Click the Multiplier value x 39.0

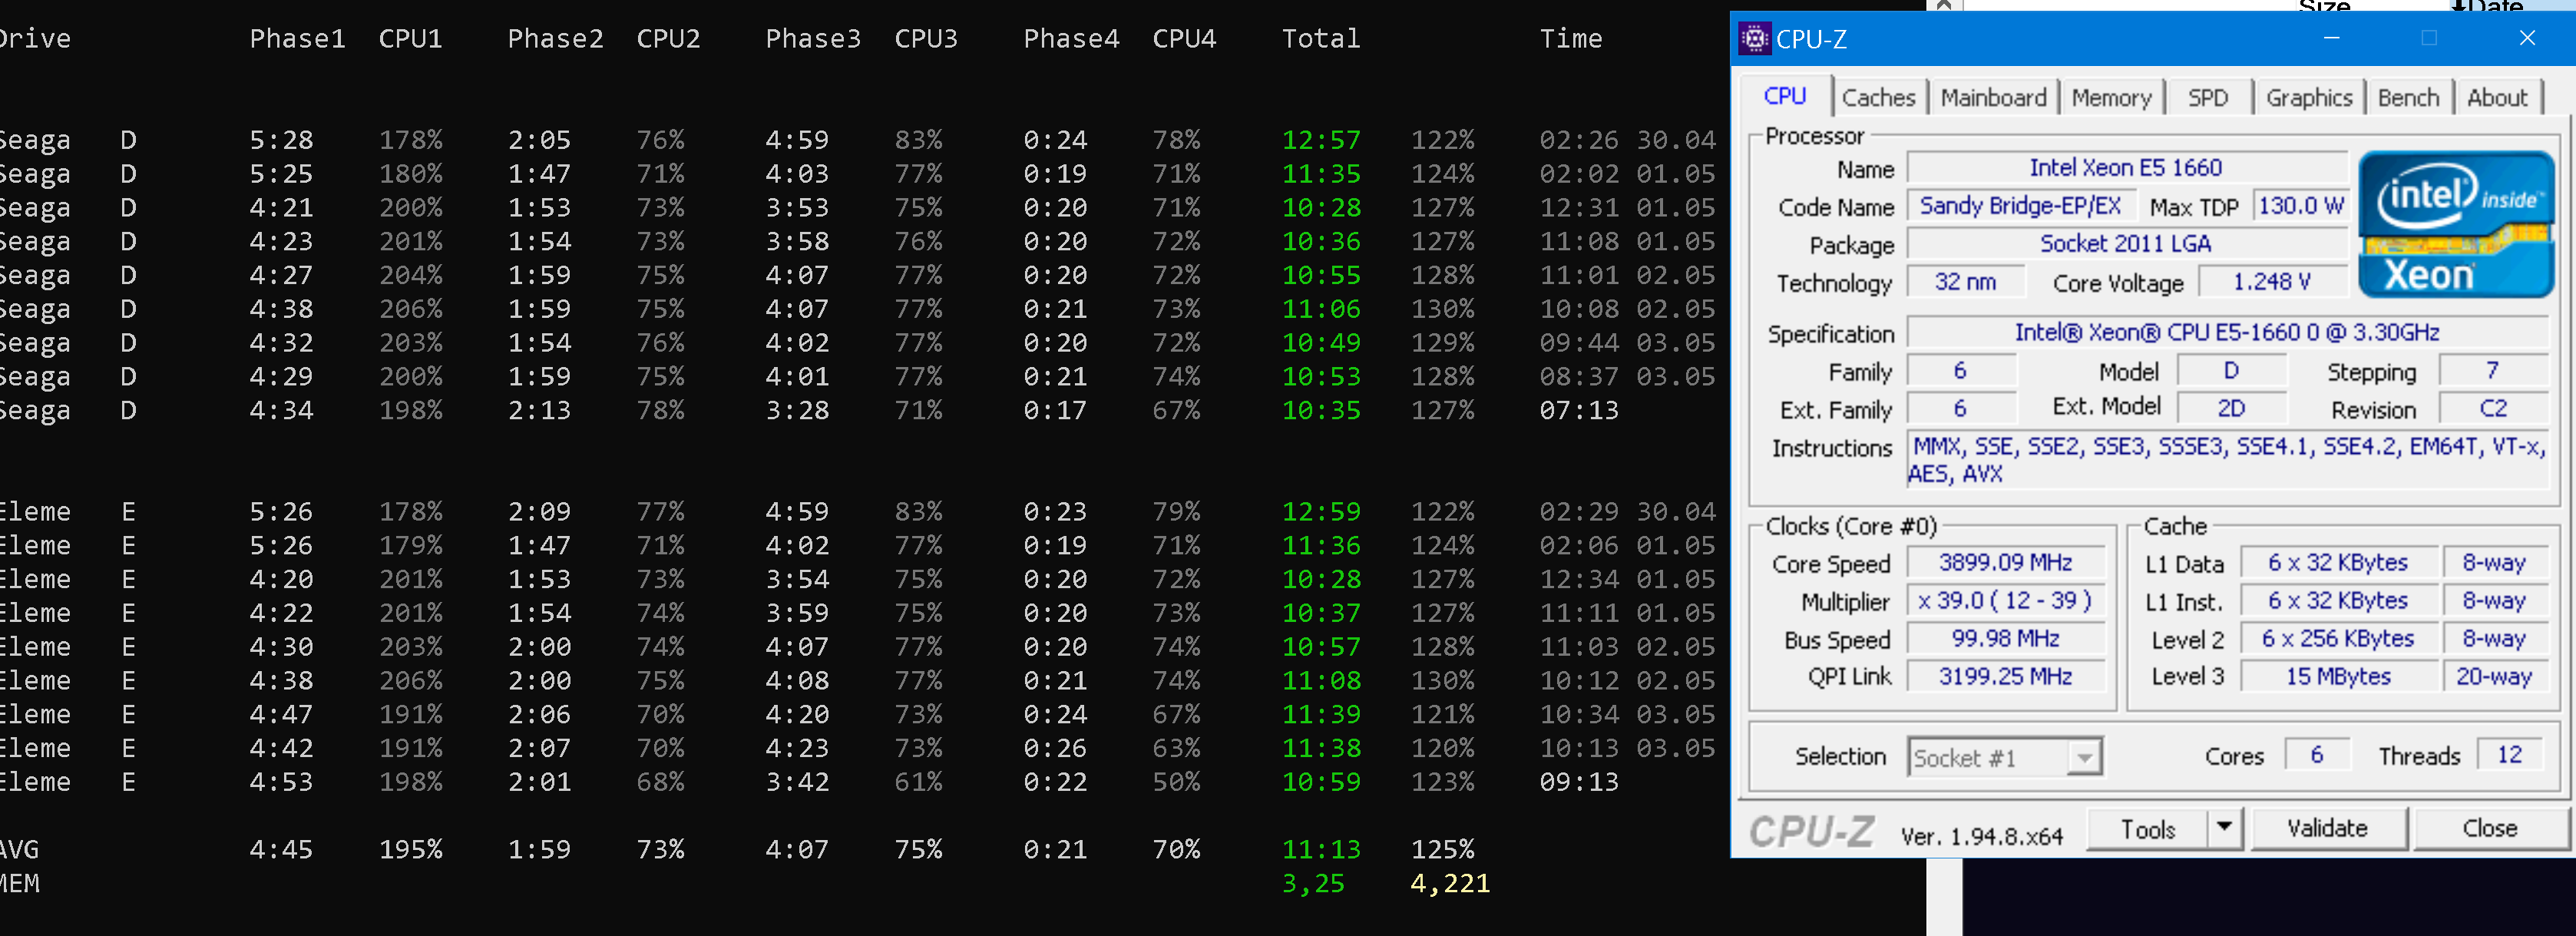2005,600
